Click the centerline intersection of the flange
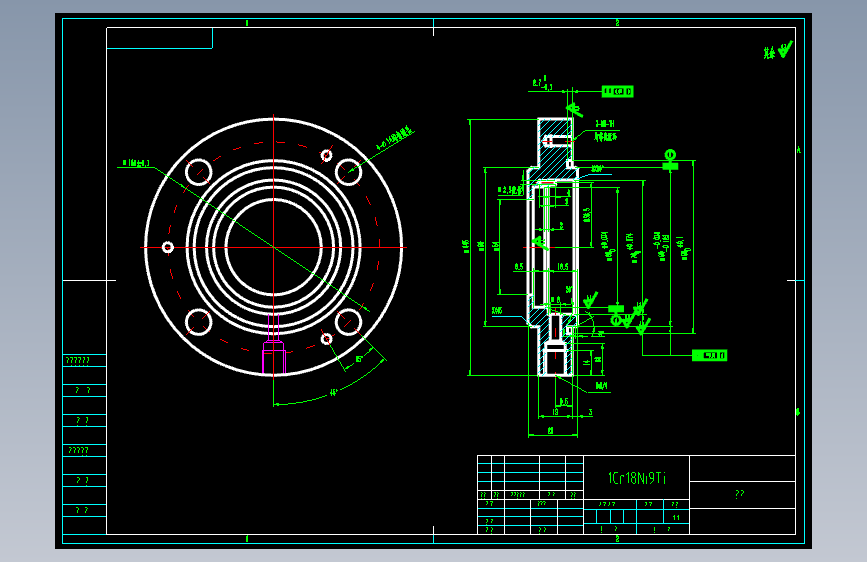867x562 pixels. (274, 247)
